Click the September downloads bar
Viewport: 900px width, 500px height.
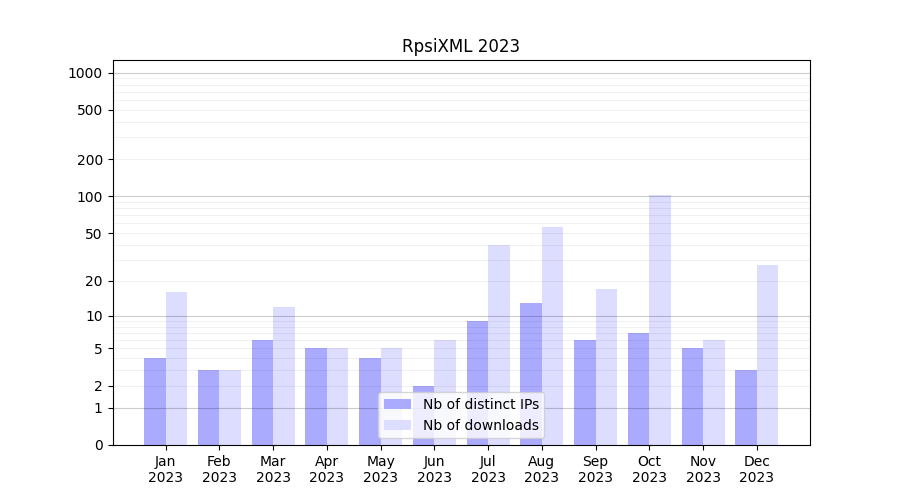tap(606, 367)
